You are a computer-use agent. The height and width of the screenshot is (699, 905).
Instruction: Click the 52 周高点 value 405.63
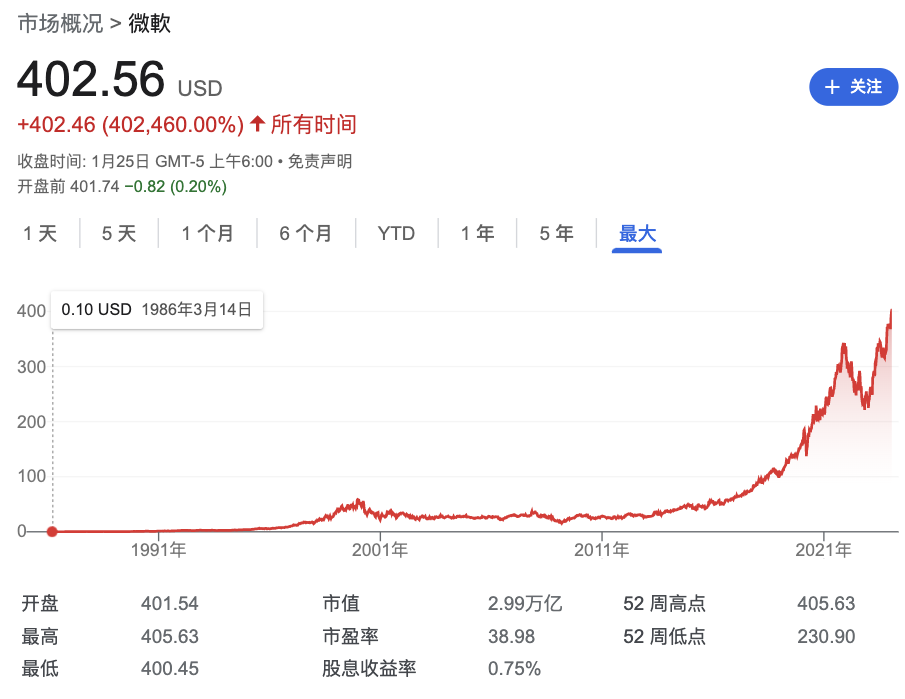[826, 604]
